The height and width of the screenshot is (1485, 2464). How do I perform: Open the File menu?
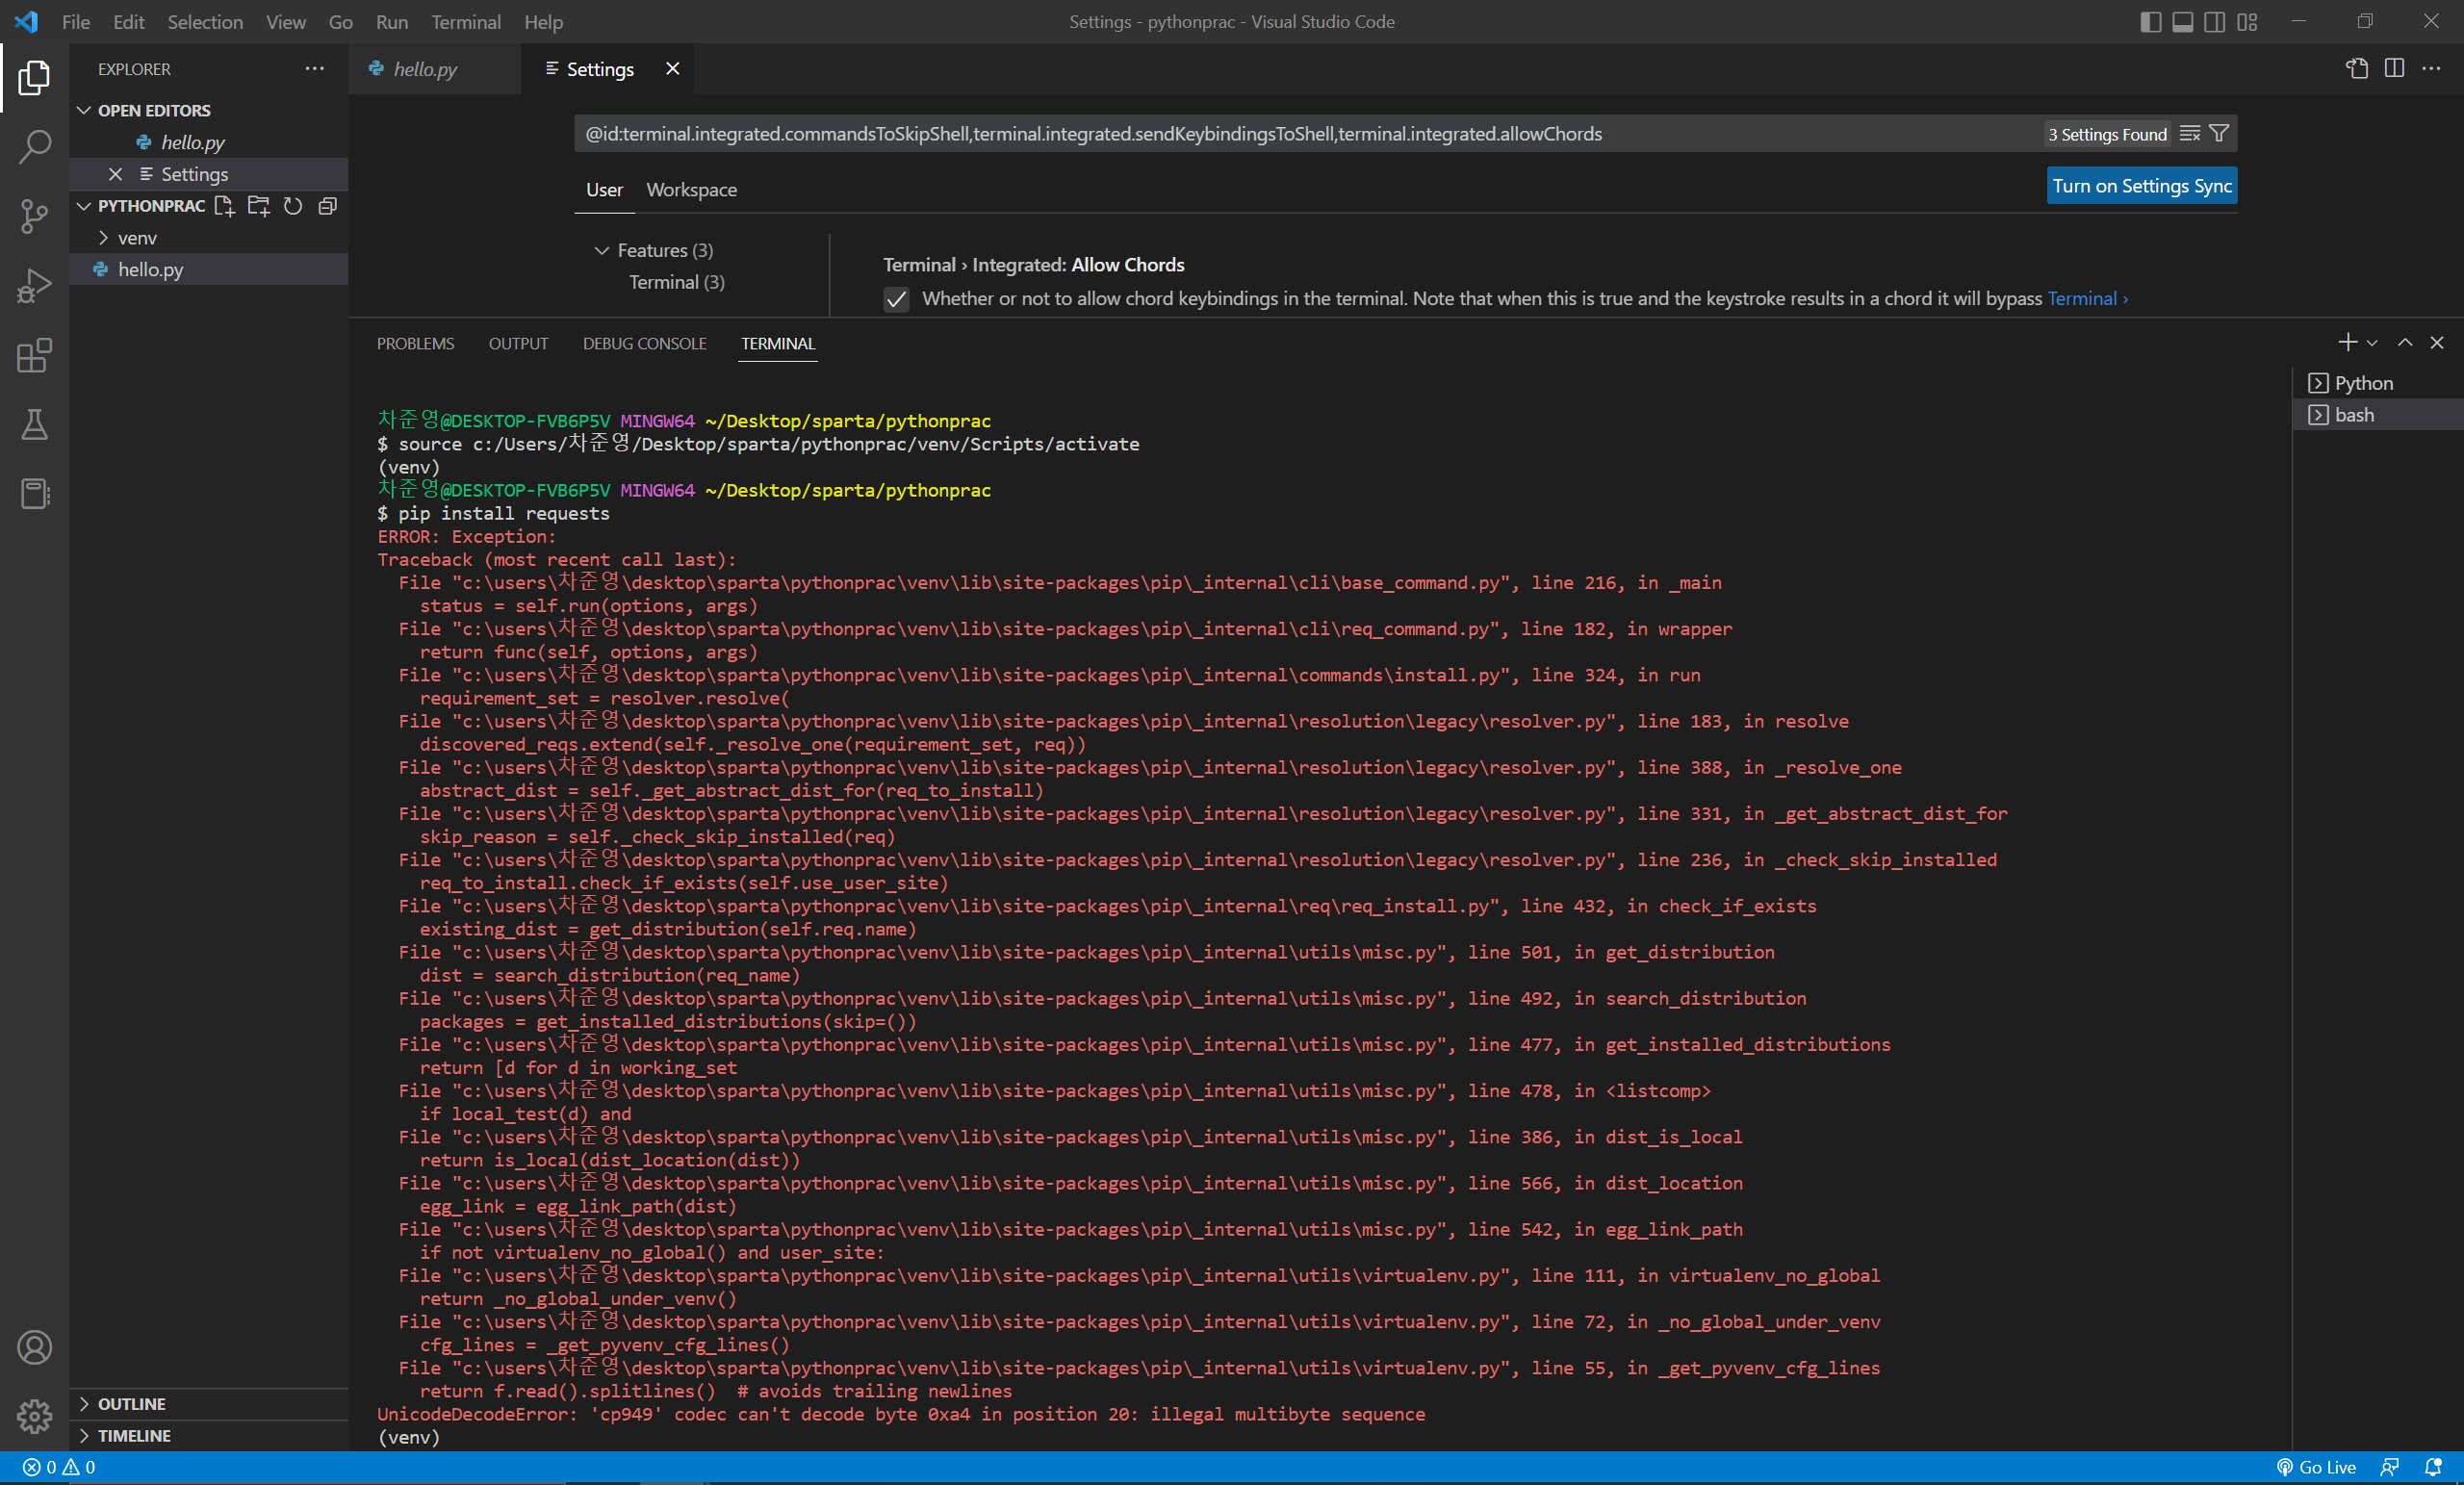pos(76,22)
